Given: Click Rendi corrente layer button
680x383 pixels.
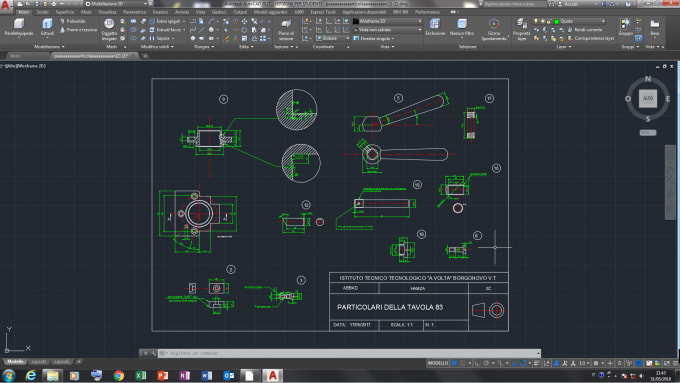Looking at the screenshot, I should (585, 29).
